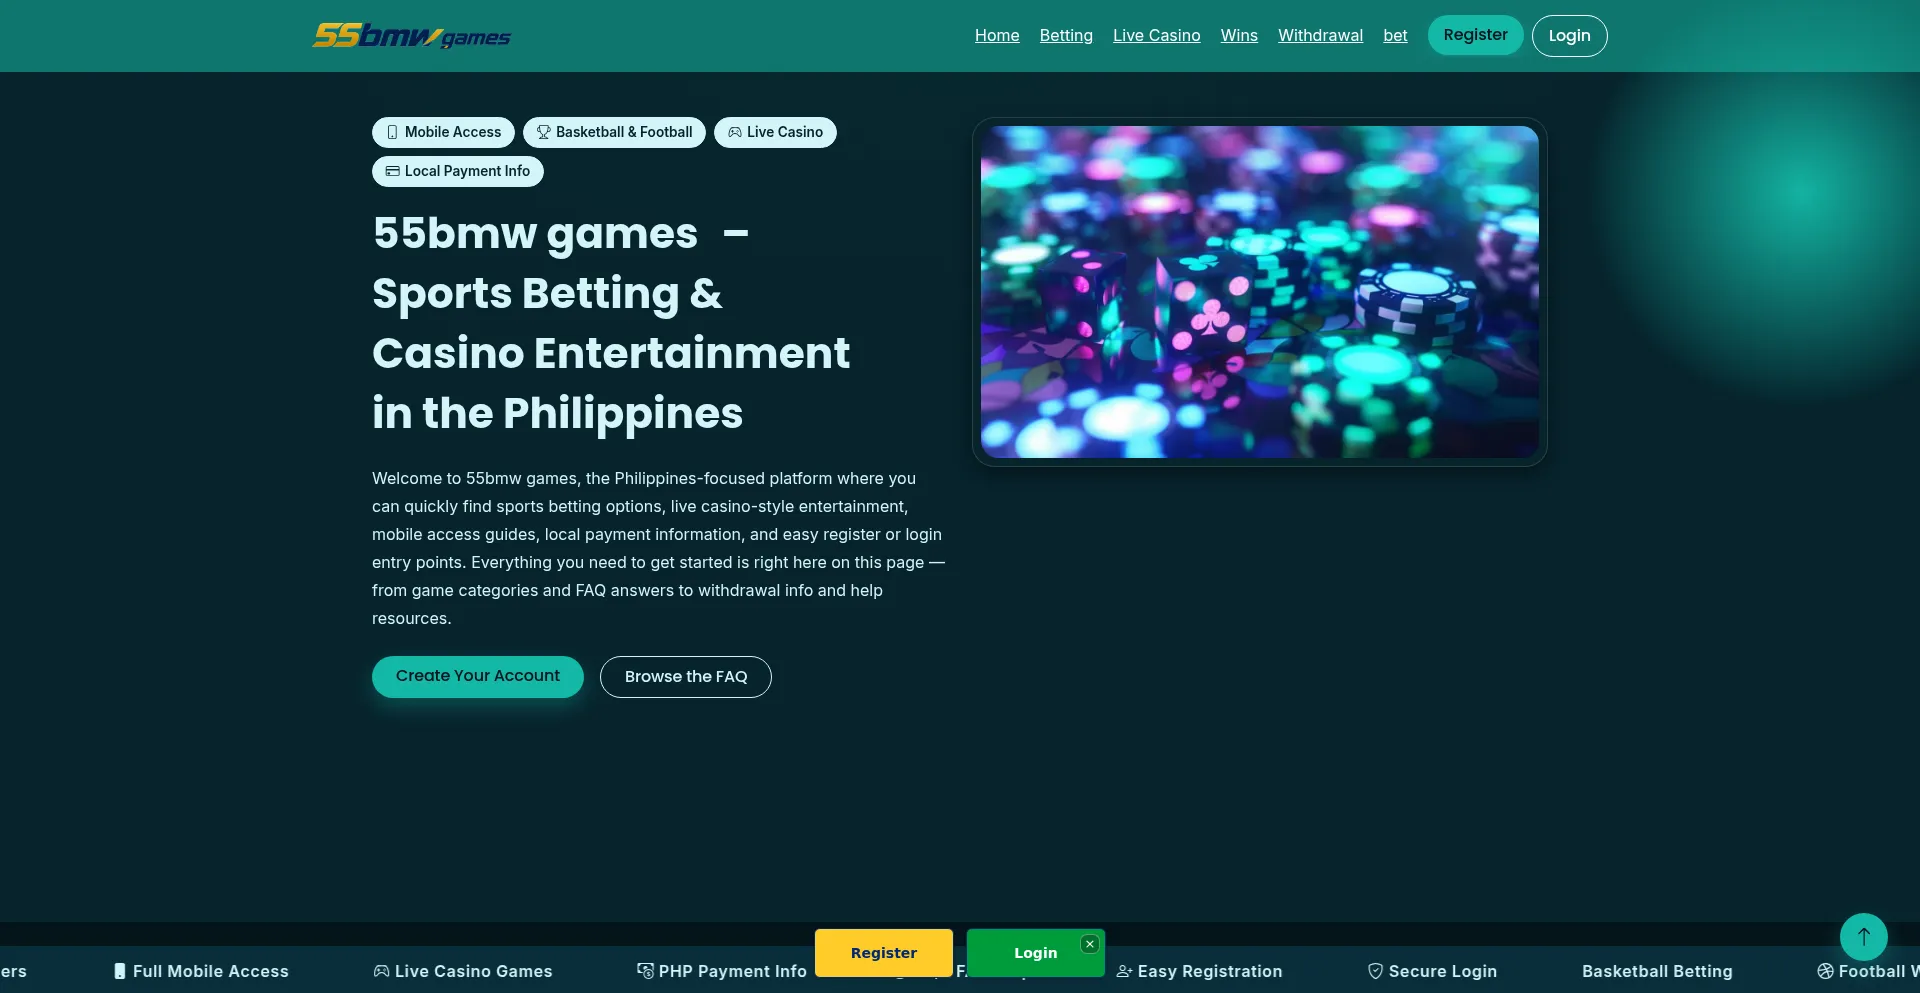Open the Withdrawal nav link

pyautogui.click(x=1320, y=36)
